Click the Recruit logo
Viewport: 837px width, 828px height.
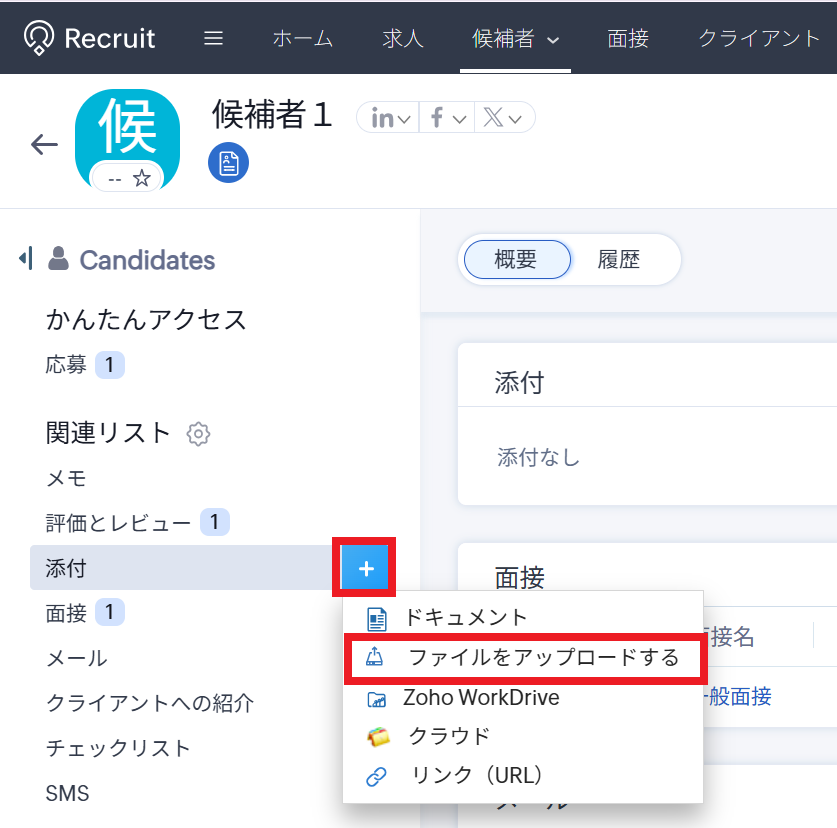click(90, 39)
